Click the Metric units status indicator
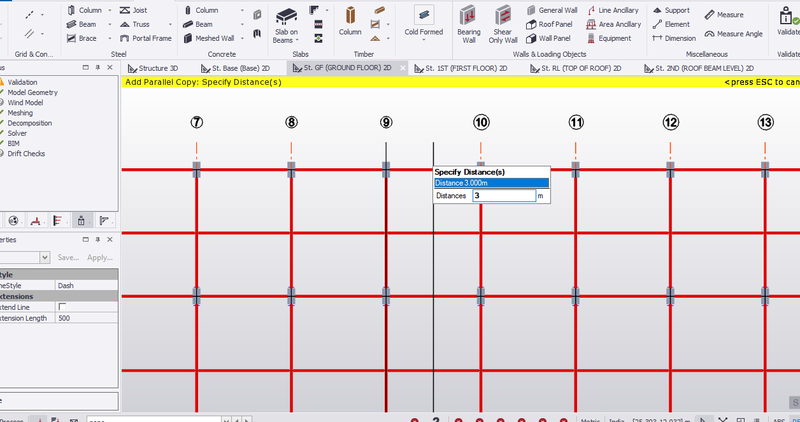The height and width of the screenshot is (422, 800). (x=591, y=419)
